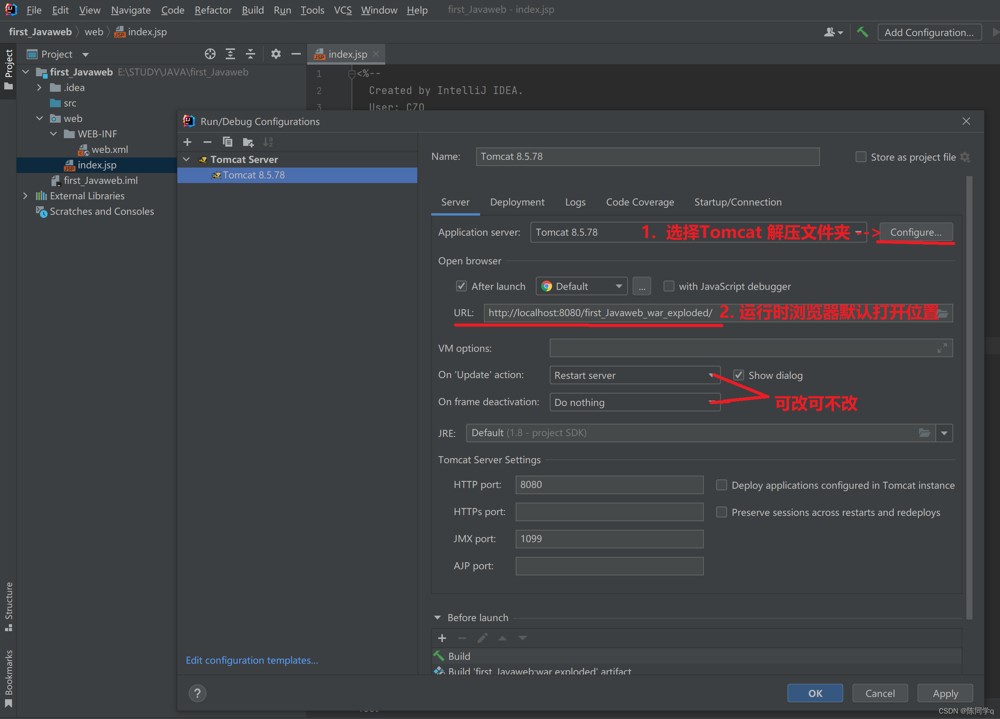Open Project panel gear options
Screen dimensions: 1000x719
coord(276,54)
